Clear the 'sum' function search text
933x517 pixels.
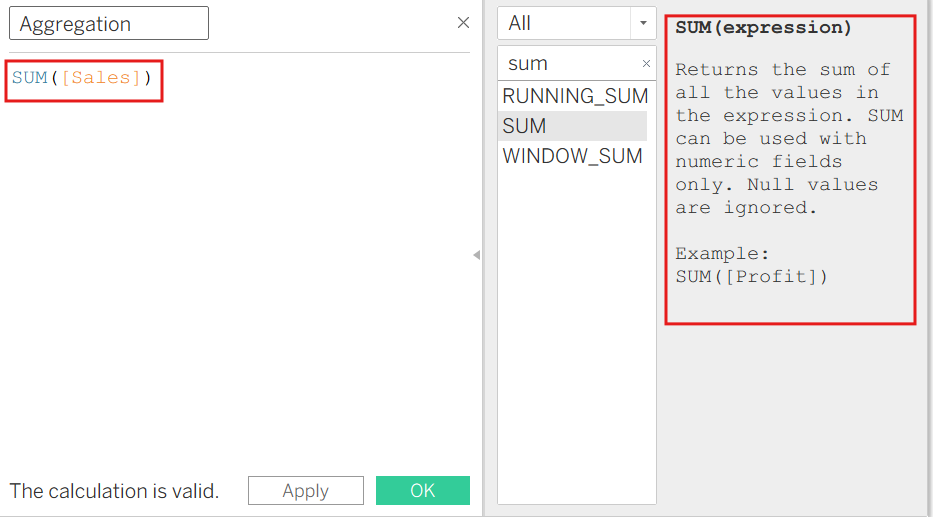click(646, 63)
